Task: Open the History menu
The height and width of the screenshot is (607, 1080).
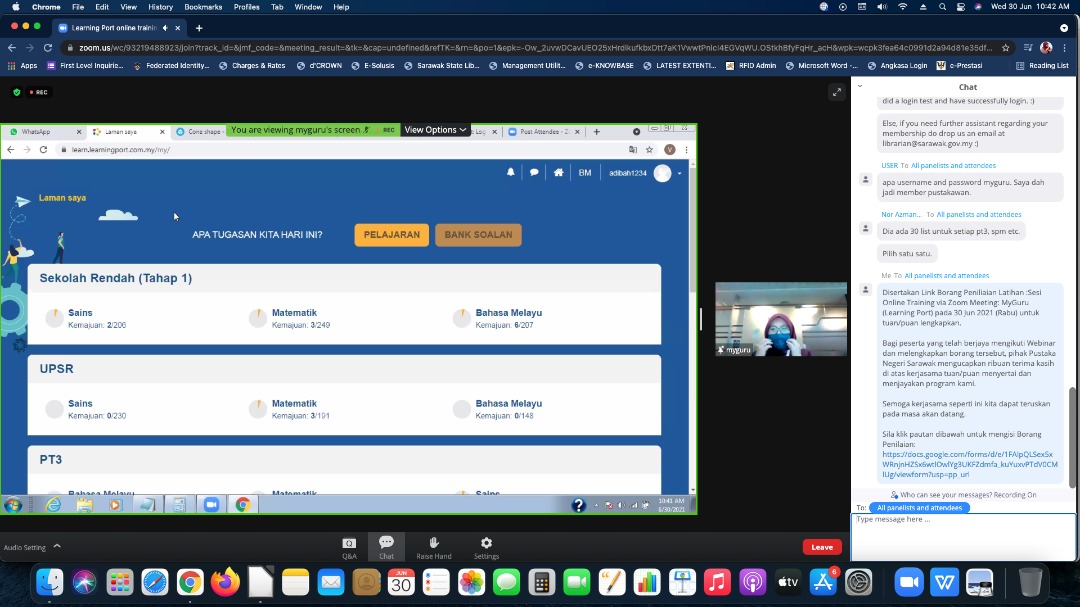Action: tap(160, 7)
